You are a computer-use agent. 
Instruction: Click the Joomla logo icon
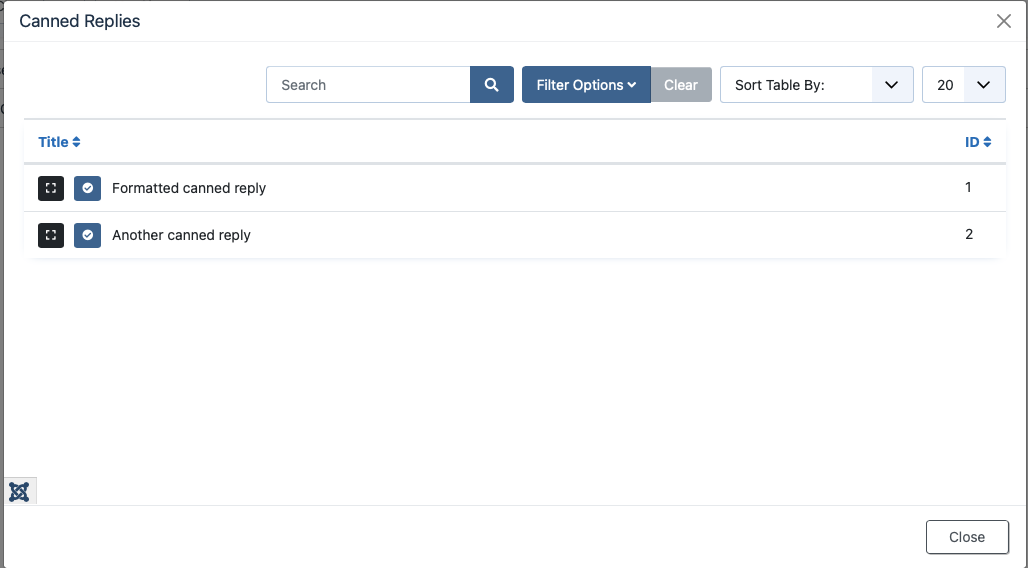[x=20, y=491]
